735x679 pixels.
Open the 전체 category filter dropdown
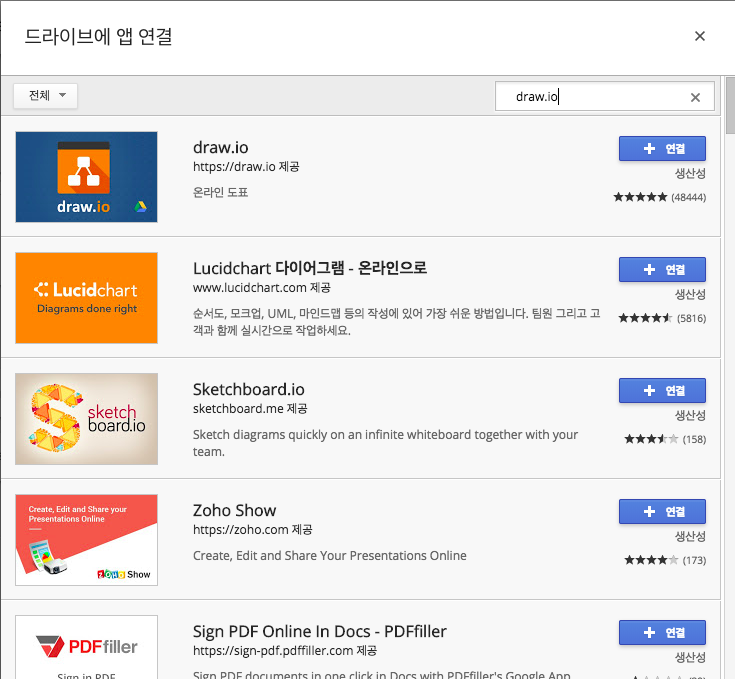[45, 96]
